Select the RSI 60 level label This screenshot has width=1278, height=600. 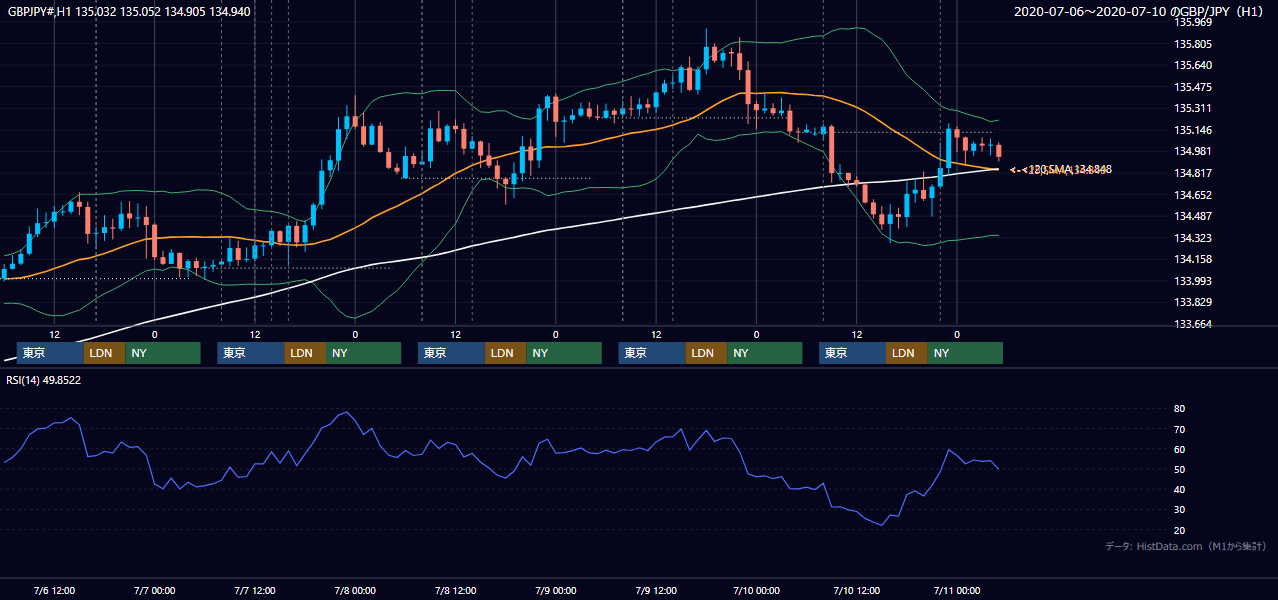(x=1180, y=449)
